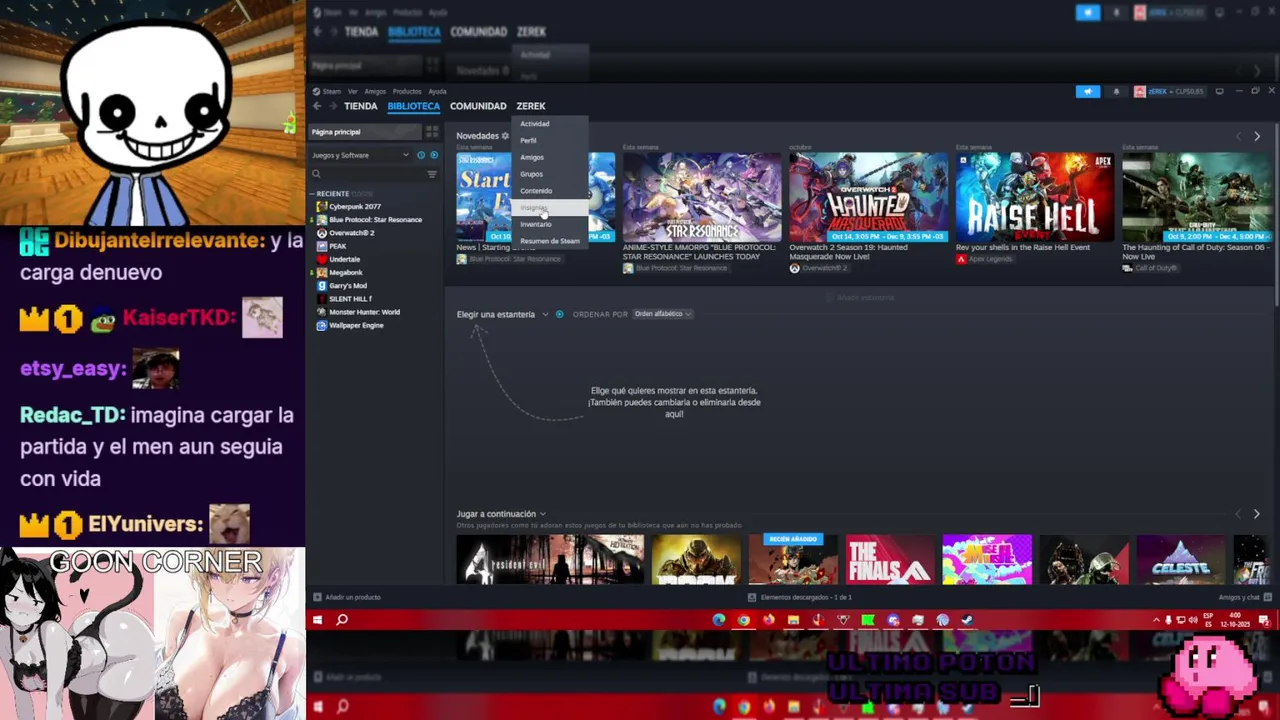Viewport: 1280px width, 720px height.
Task: Open THE FINALS game capsule
Action: [x=889, y=559]
